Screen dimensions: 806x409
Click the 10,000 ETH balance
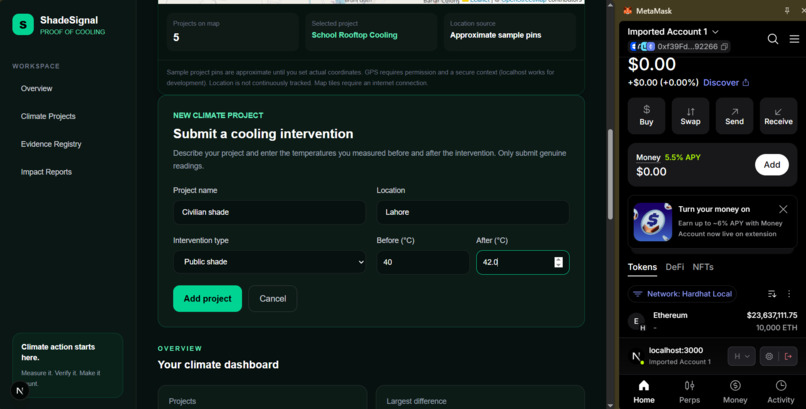click(776, 328)
